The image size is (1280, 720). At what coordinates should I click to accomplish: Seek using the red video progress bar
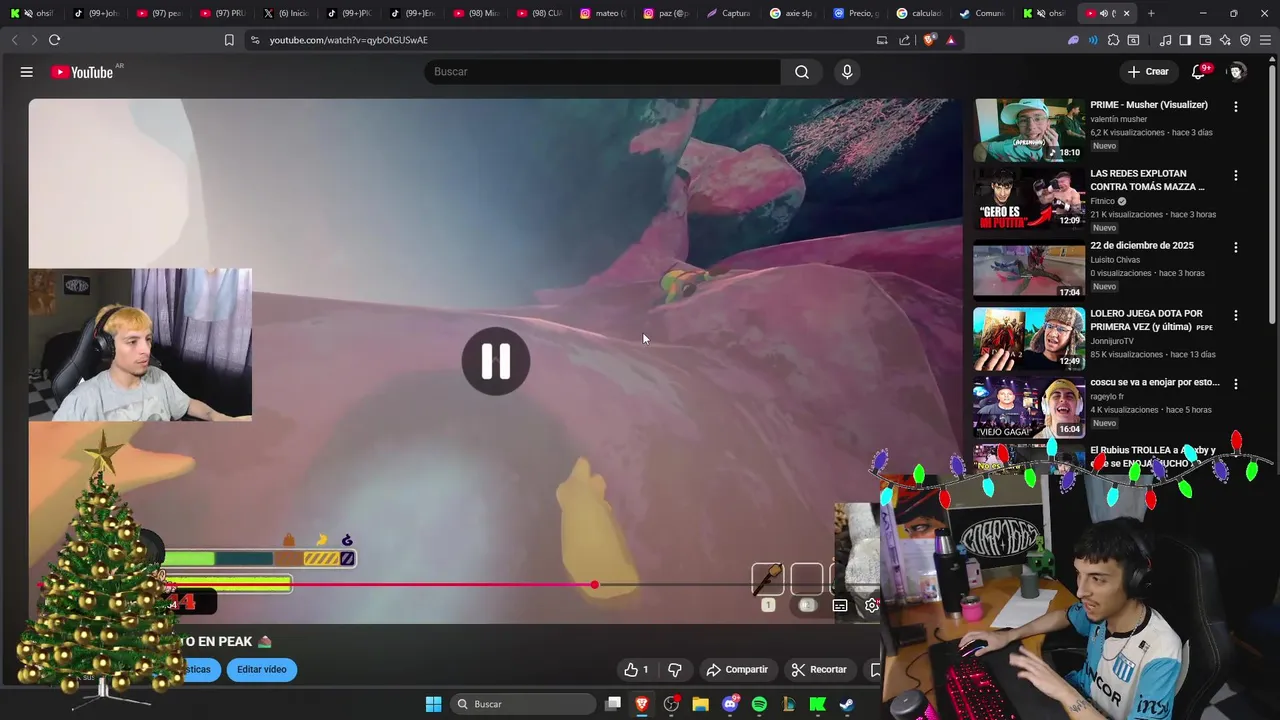[x=458, y=585]
